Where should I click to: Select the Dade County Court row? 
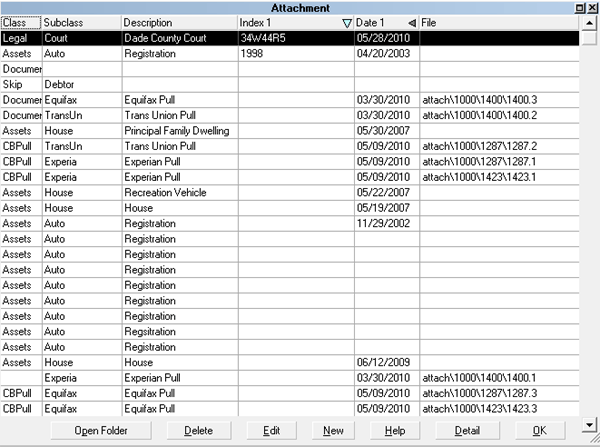click(290, 38)
